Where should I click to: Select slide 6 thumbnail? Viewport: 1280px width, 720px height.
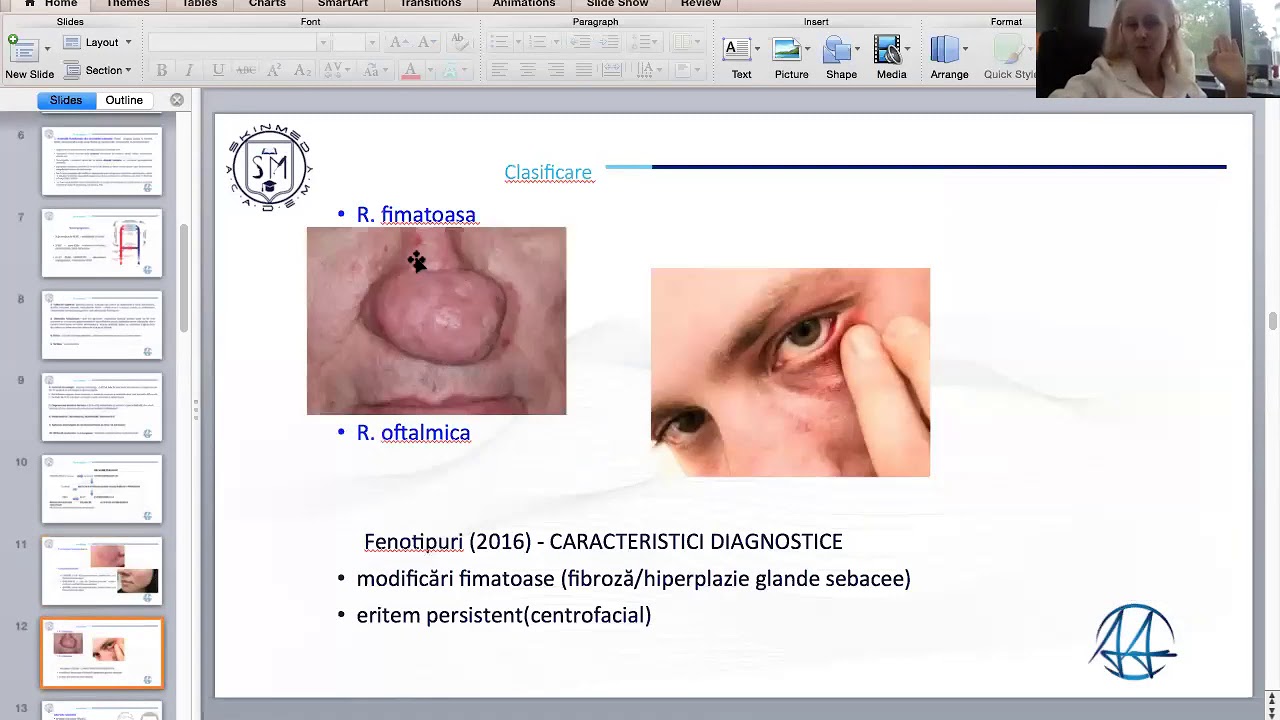pyautogui.click(x=101, y=161)
